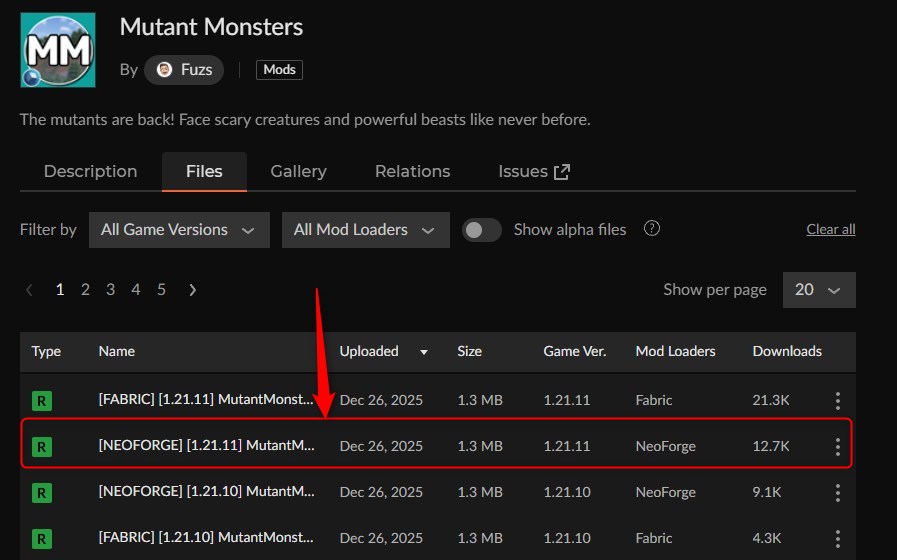This screenshot has height=560, width=897.
Task: Click the help icon beside Show alpha files
Action: coord(652,229)
